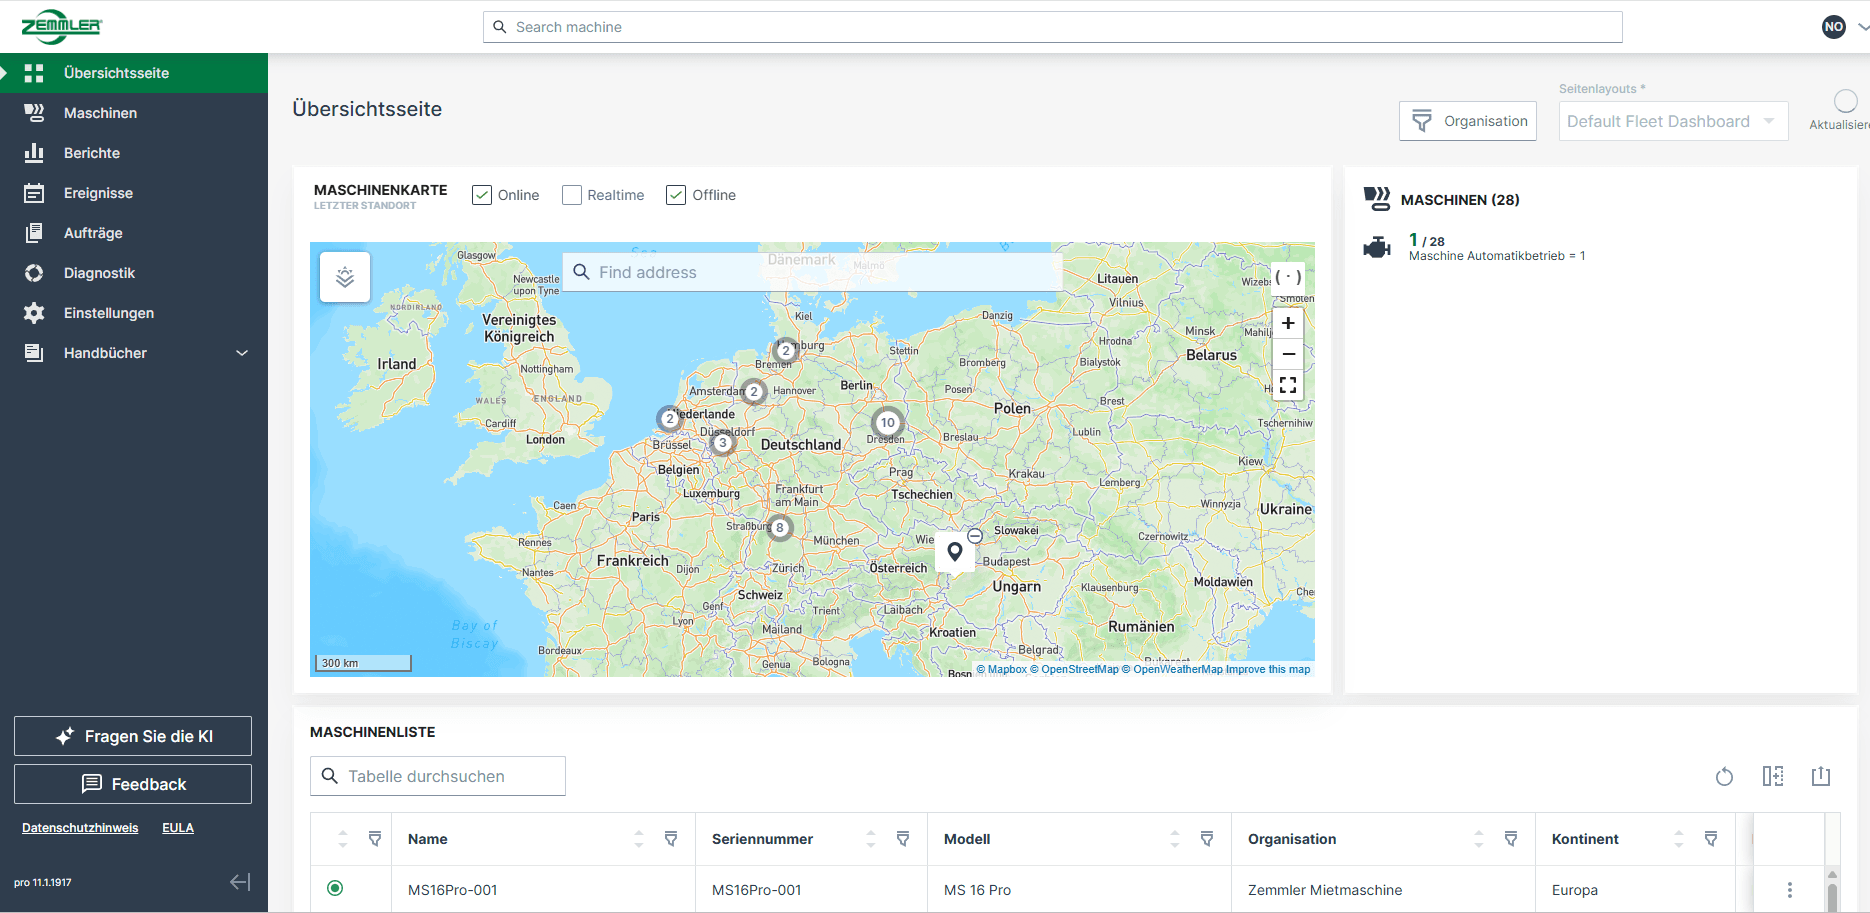Click the Fragen Sie die KI button

coord(133,736)
